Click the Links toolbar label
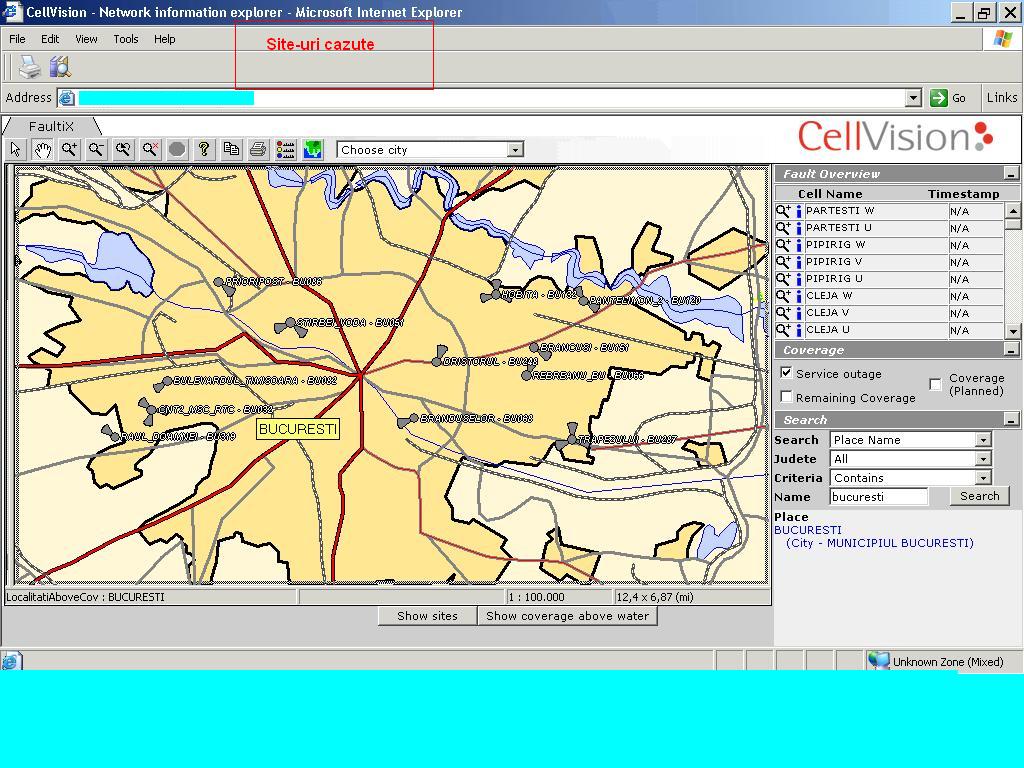The image size is (1024, 768). point(1002,97)
